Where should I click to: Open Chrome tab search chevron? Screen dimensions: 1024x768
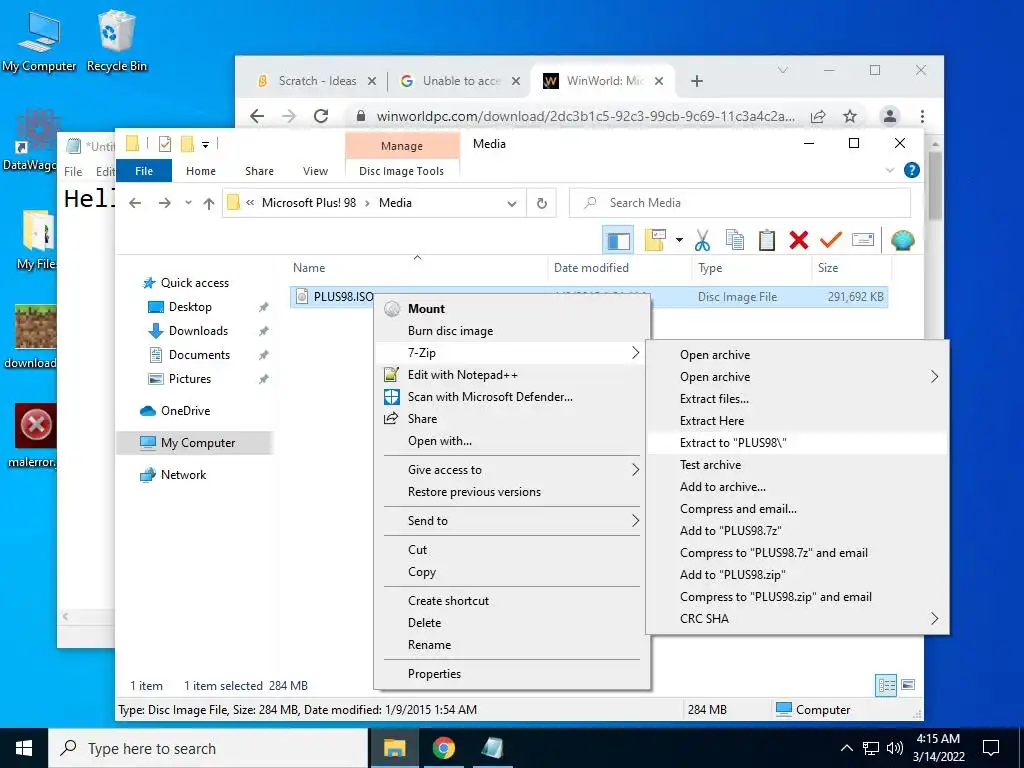coord(783,70)
